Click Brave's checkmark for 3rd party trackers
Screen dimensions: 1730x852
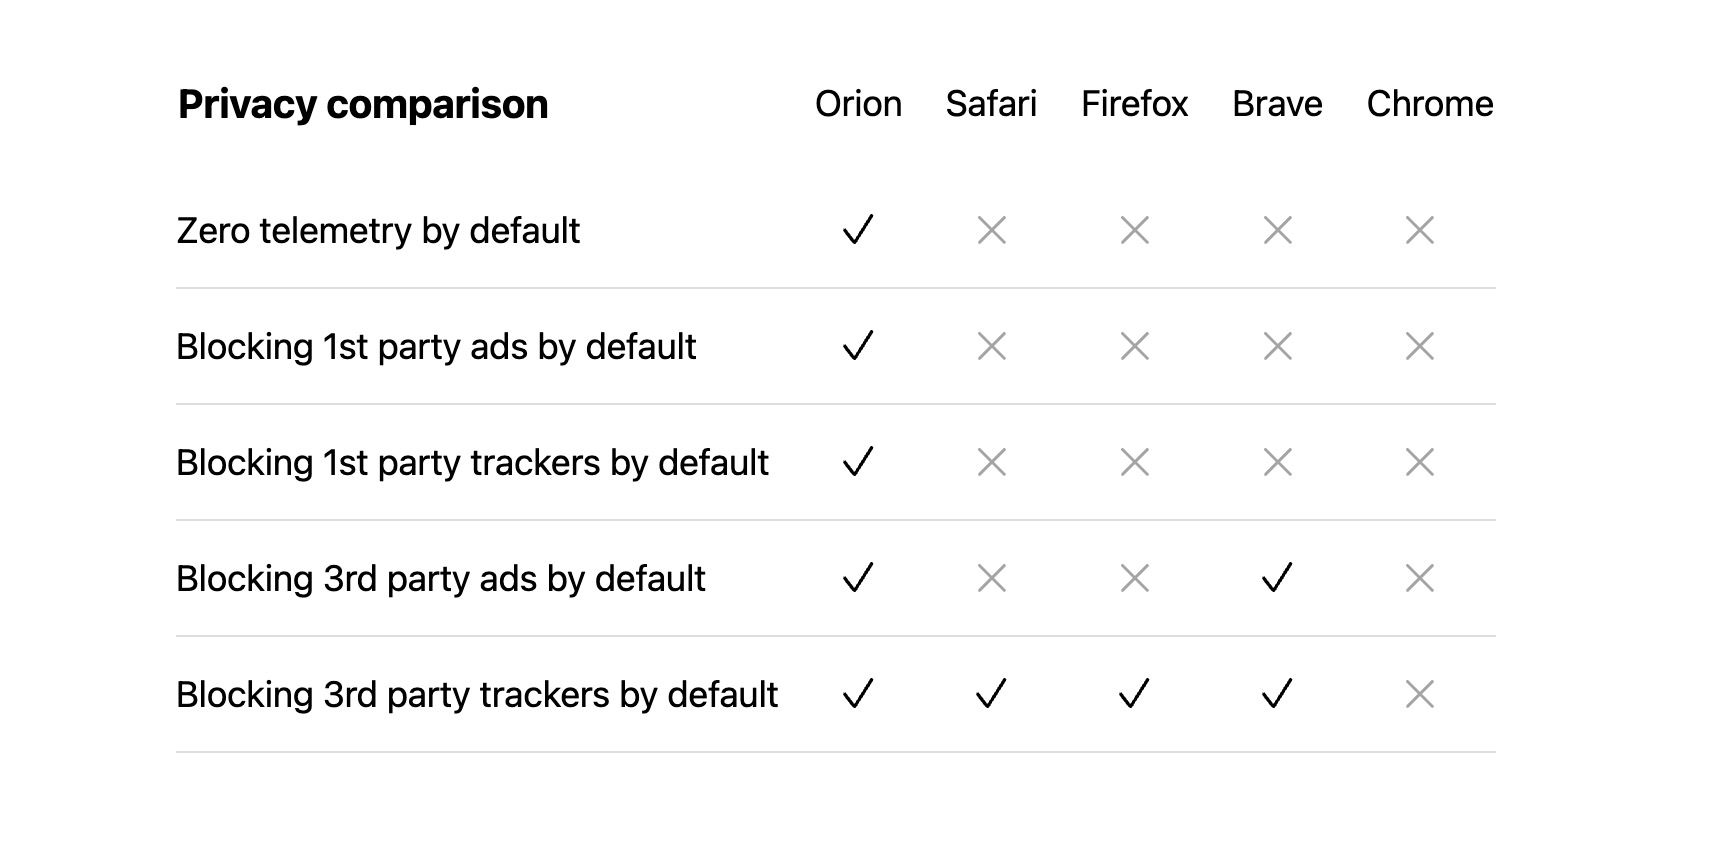[x=1277, y=694]
